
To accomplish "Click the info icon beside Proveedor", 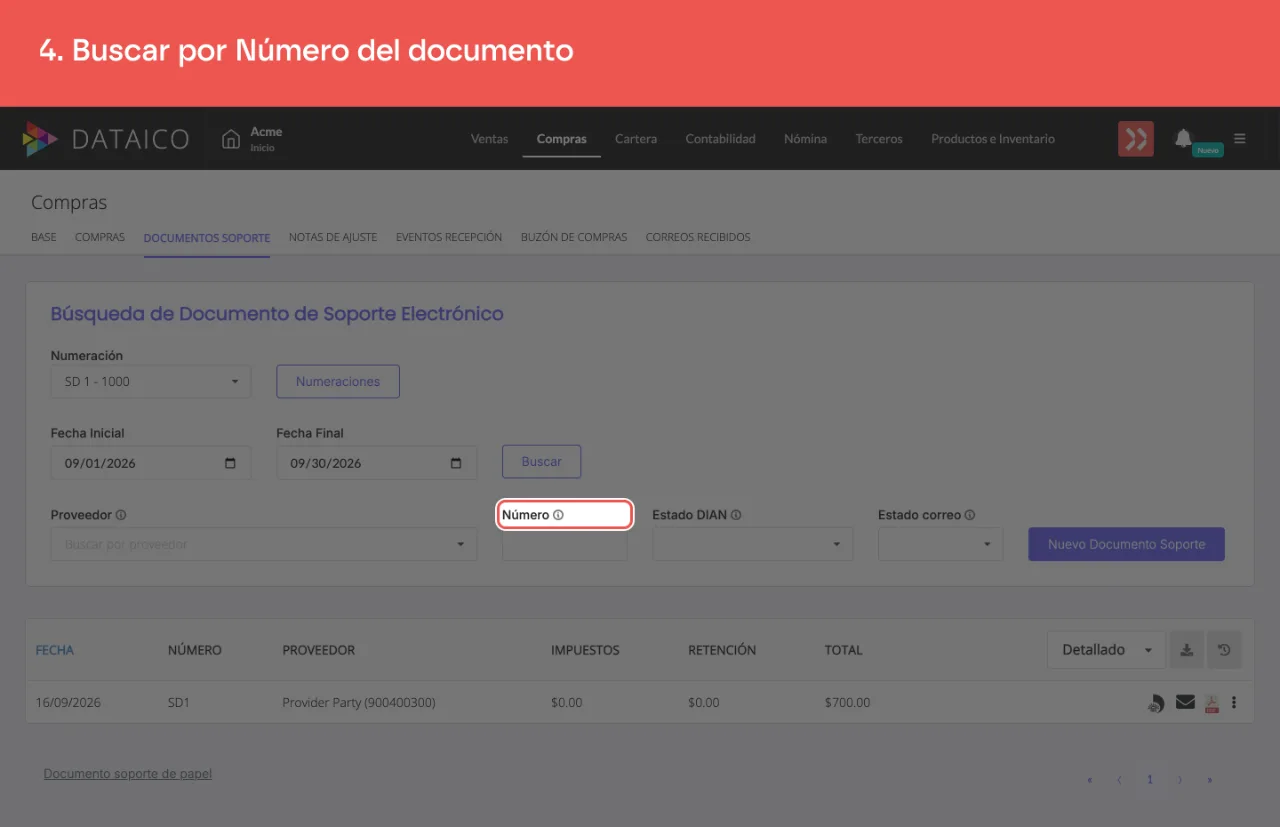I will click(x=121, y=515).
